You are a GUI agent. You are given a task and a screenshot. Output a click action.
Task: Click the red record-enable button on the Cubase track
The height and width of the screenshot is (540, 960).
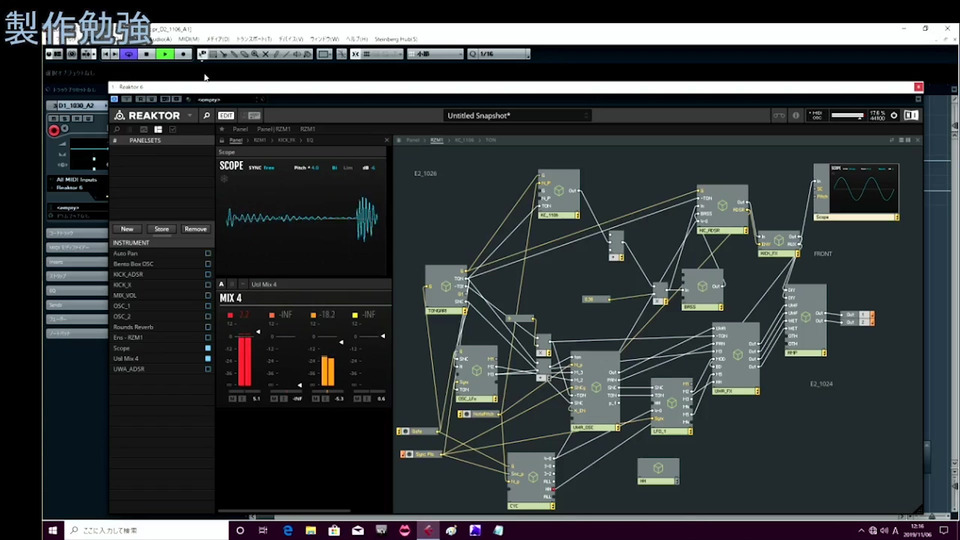54,130
